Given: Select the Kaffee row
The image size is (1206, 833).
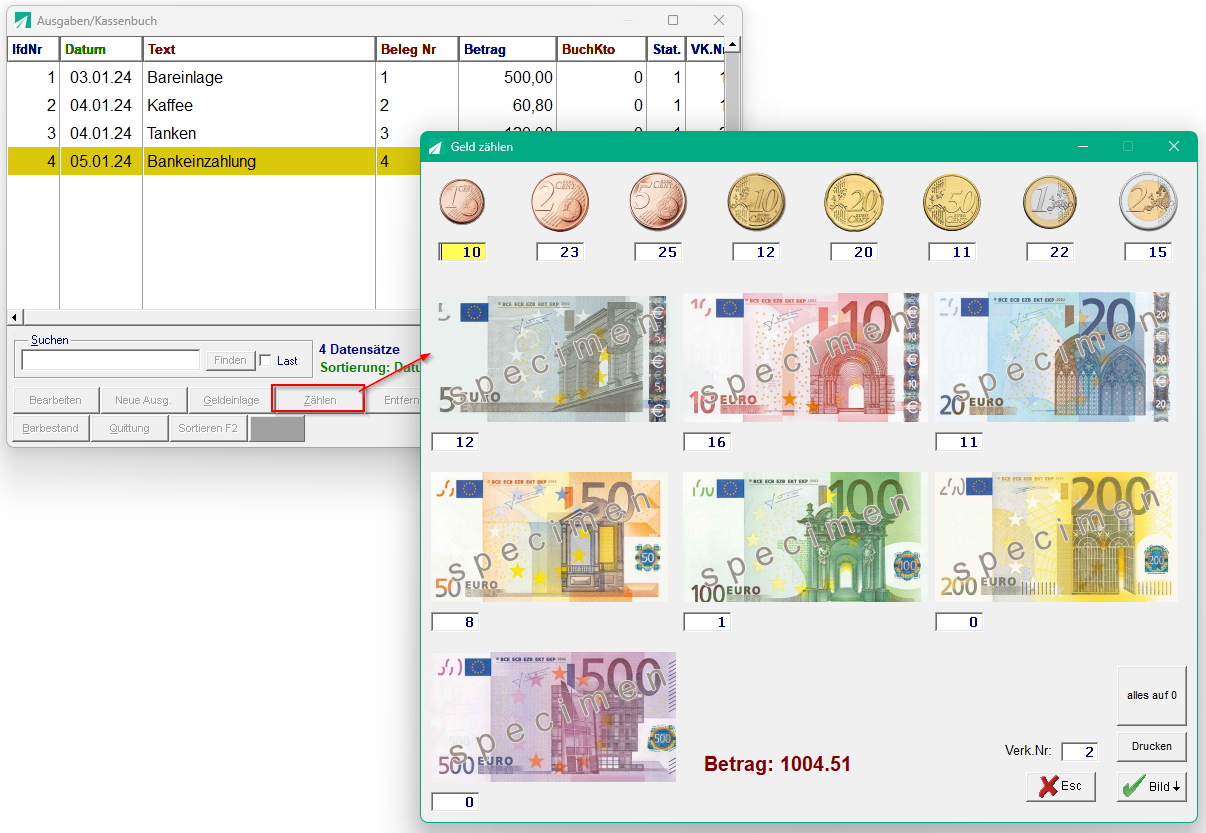Looking at the screenshot, I should 367,105.
